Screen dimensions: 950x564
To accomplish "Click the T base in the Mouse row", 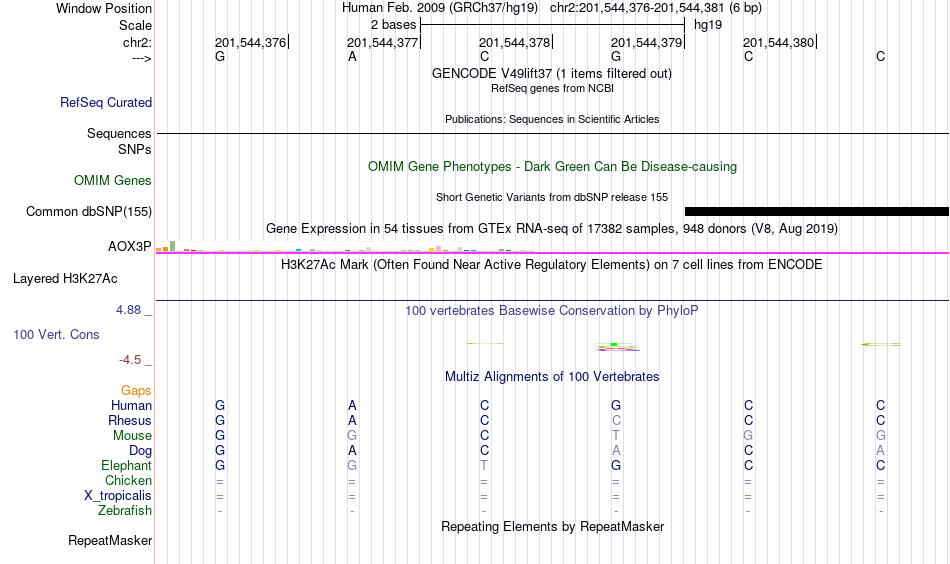I will coord(616,436).
